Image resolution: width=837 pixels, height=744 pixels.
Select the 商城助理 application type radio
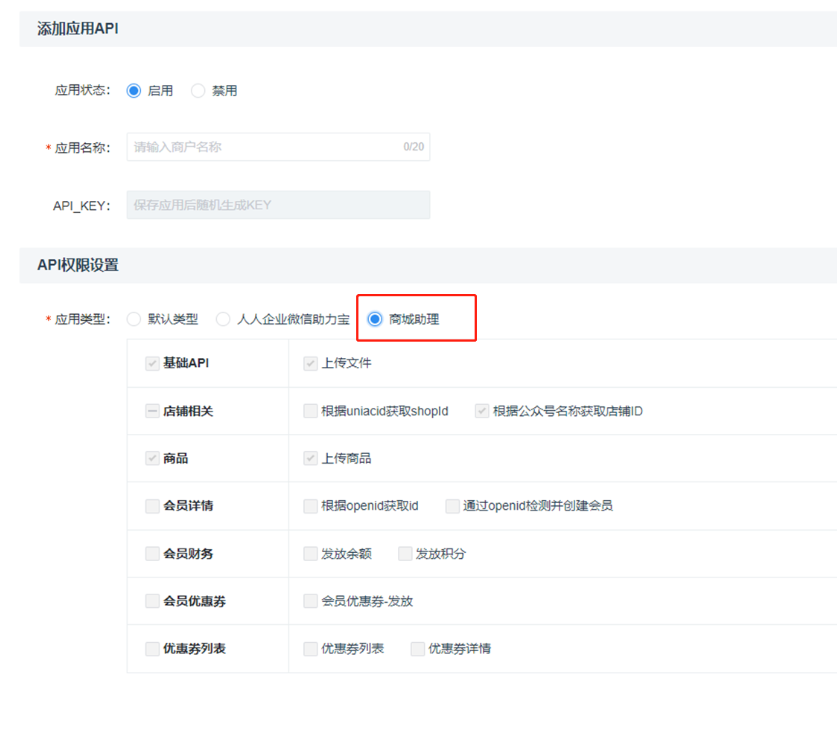[375, 320]
